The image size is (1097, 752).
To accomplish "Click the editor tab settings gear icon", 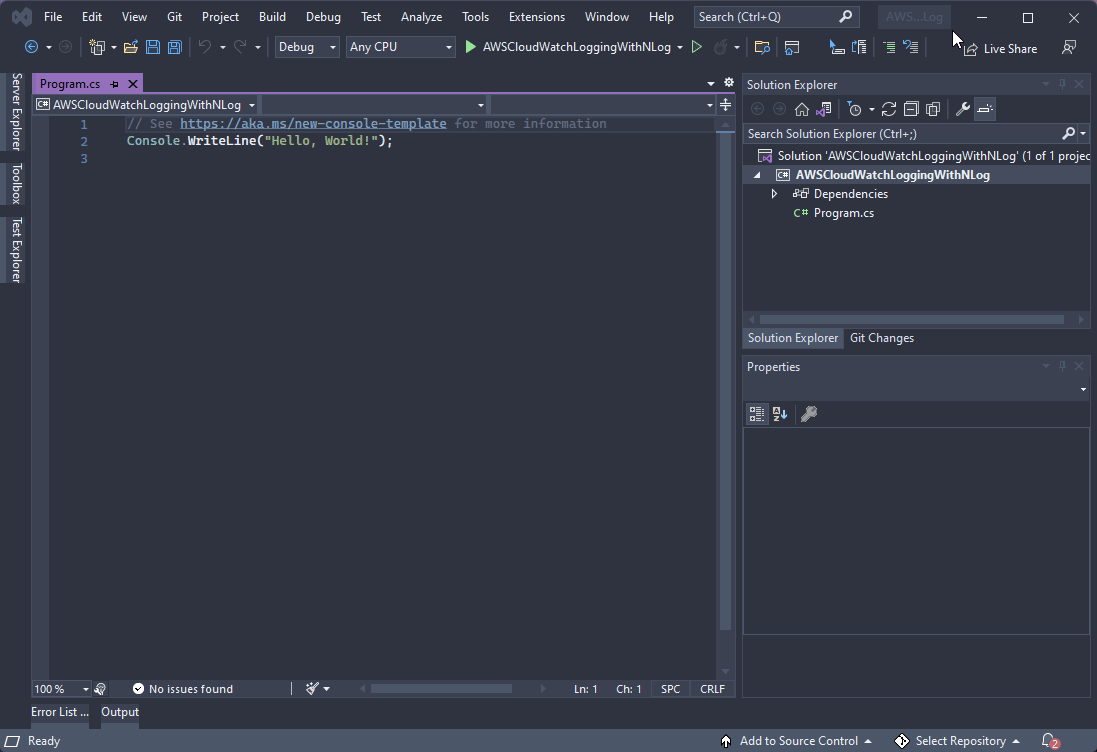I will (729, 83).
